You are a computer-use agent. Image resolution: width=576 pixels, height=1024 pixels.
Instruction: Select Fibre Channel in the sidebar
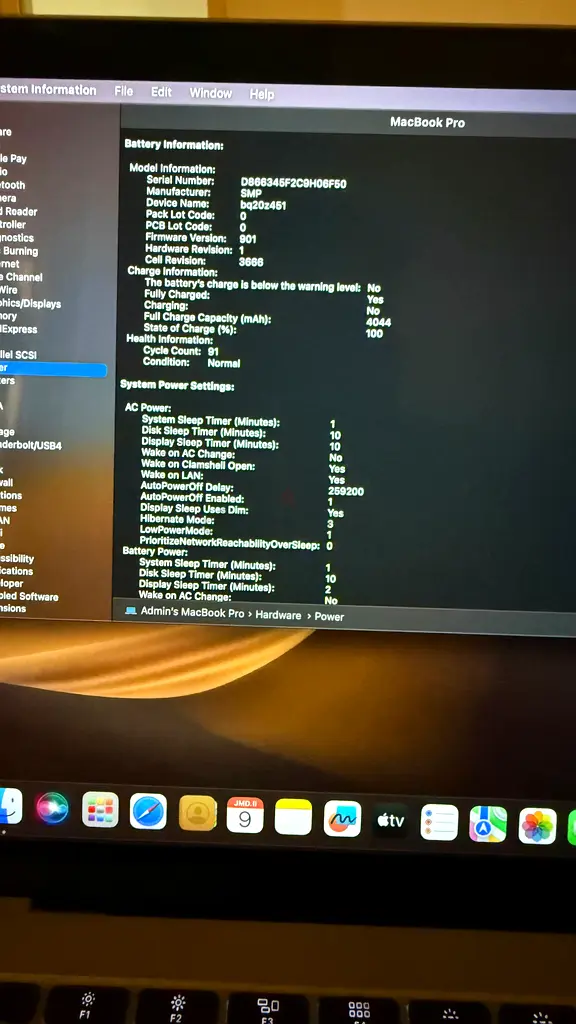tap(21, 277)
